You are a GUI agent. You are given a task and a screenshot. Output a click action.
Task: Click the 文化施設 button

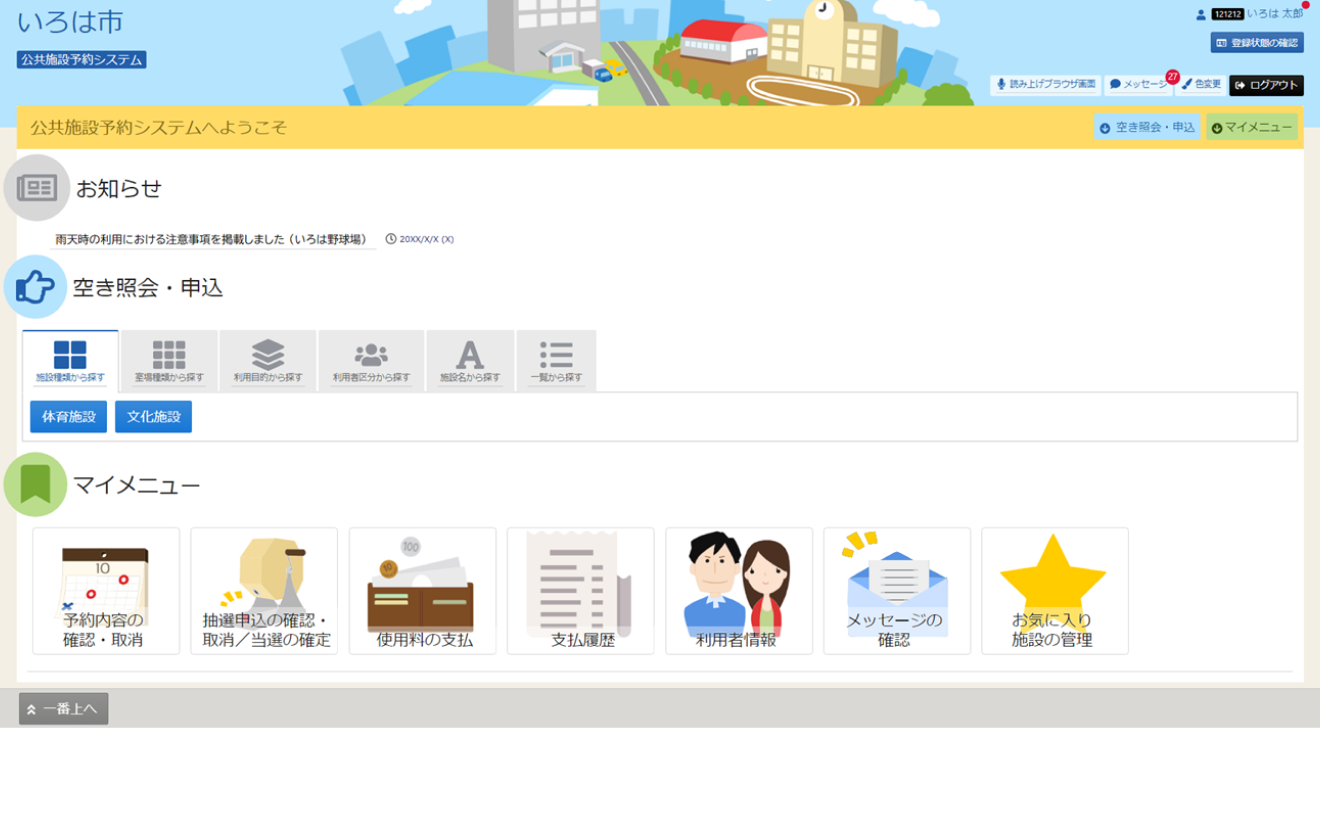(x=153, y=417)
